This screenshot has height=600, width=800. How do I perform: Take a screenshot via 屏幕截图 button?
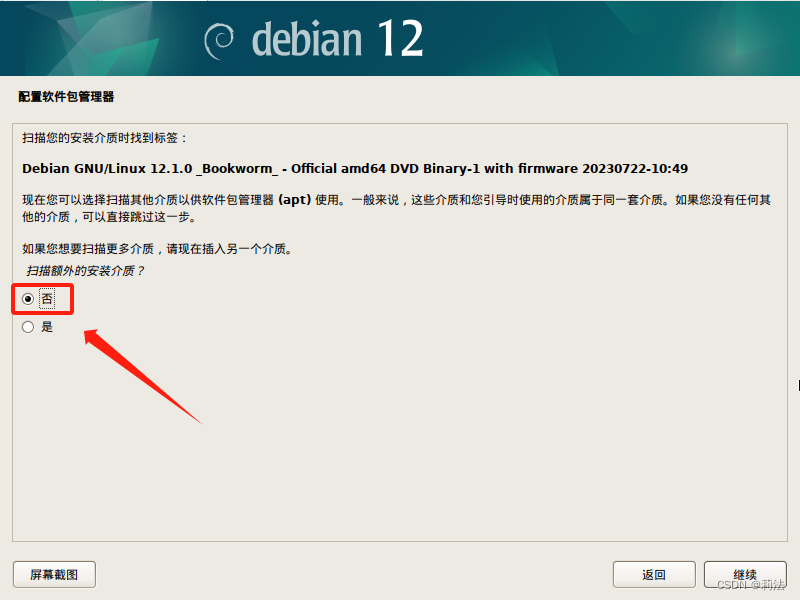click(54, 574)
